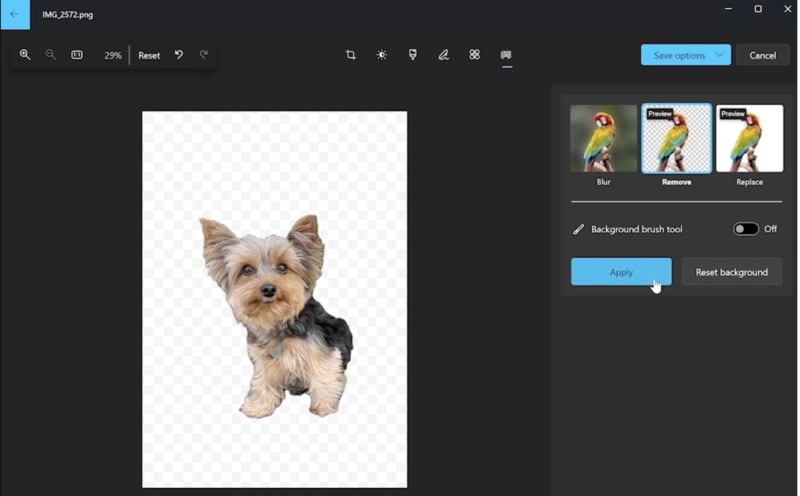Undo the last edit

[x=179, y=55]
